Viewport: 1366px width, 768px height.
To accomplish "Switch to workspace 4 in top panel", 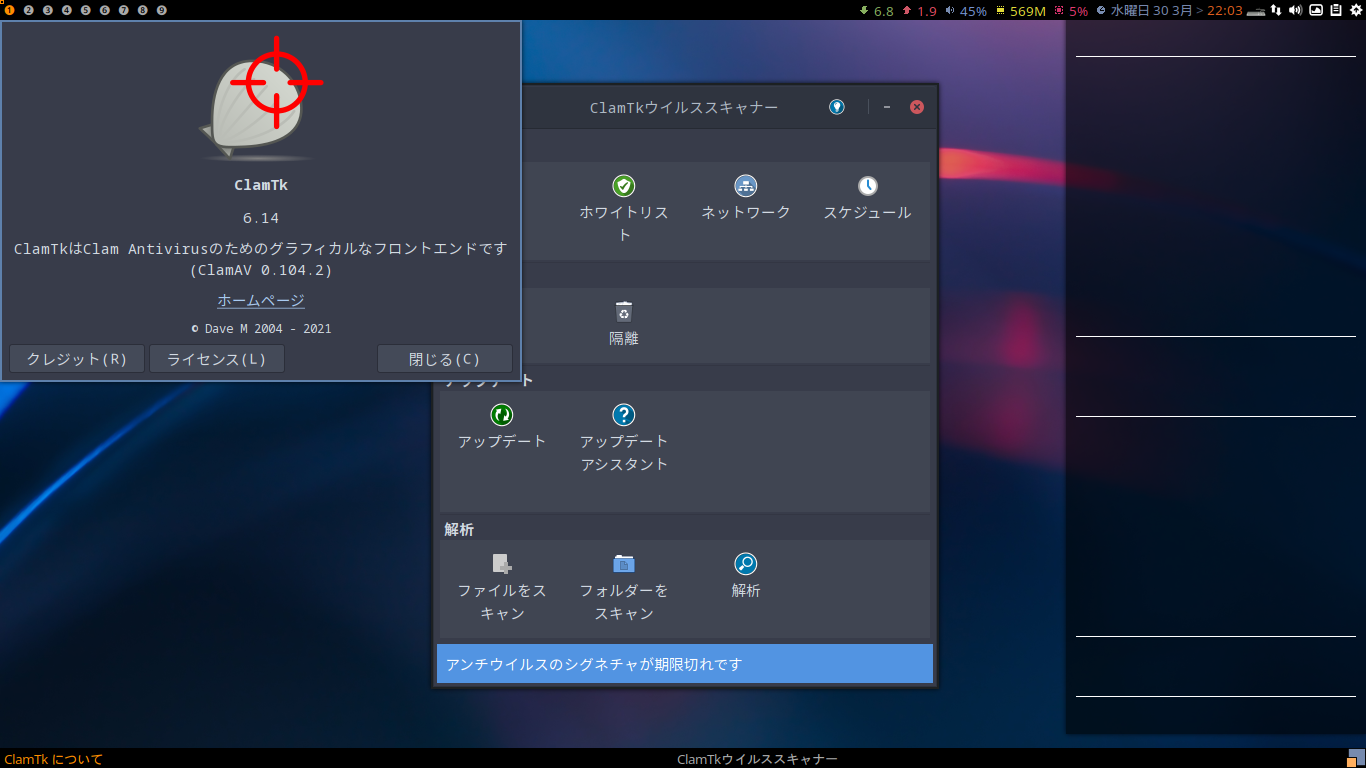I will coord(67,10).
